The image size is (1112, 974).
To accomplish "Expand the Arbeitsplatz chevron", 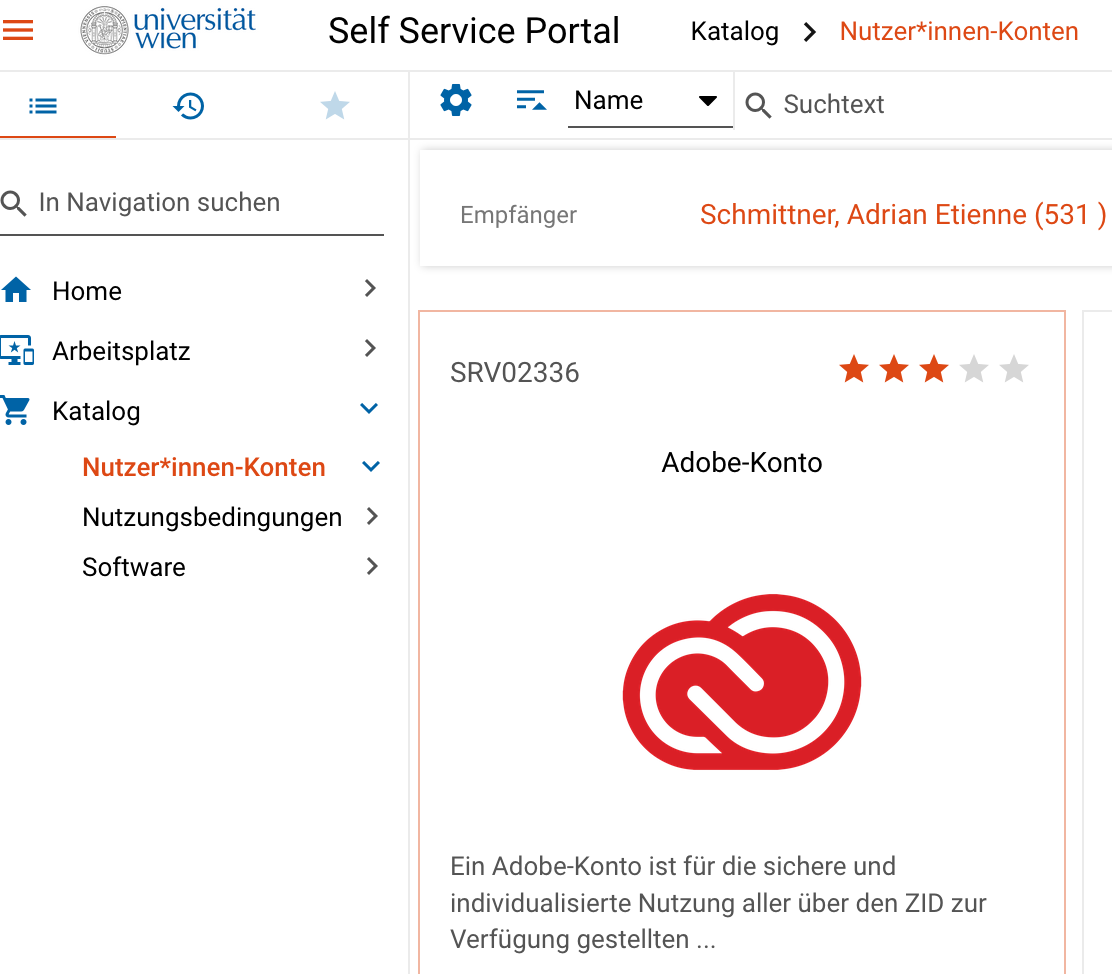I will (x=369, y=348).
